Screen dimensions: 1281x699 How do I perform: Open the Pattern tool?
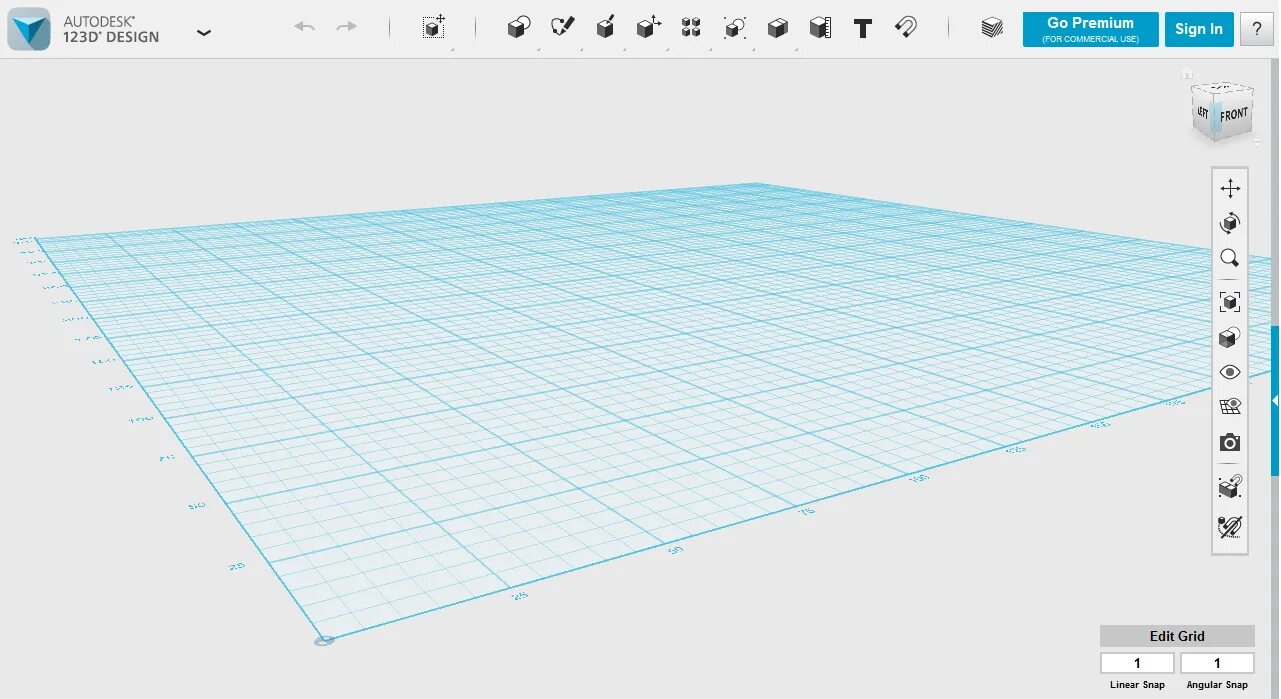[x=691, y=27]
